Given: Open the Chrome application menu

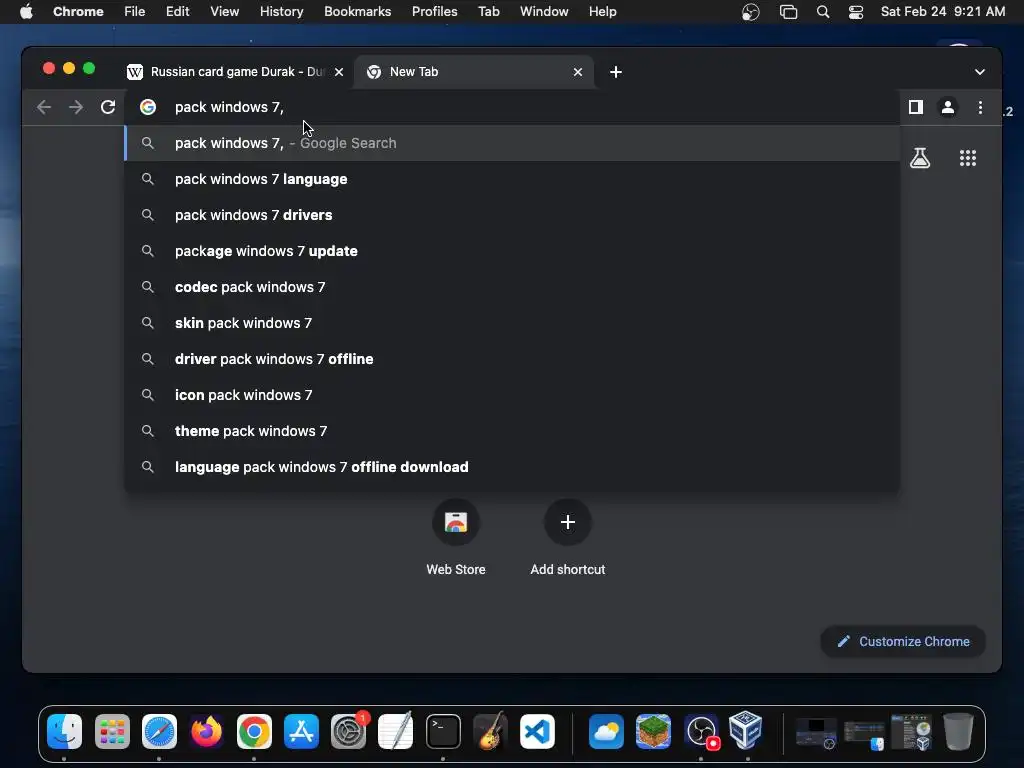Looking at the screenshot, I should click(78, 11).
